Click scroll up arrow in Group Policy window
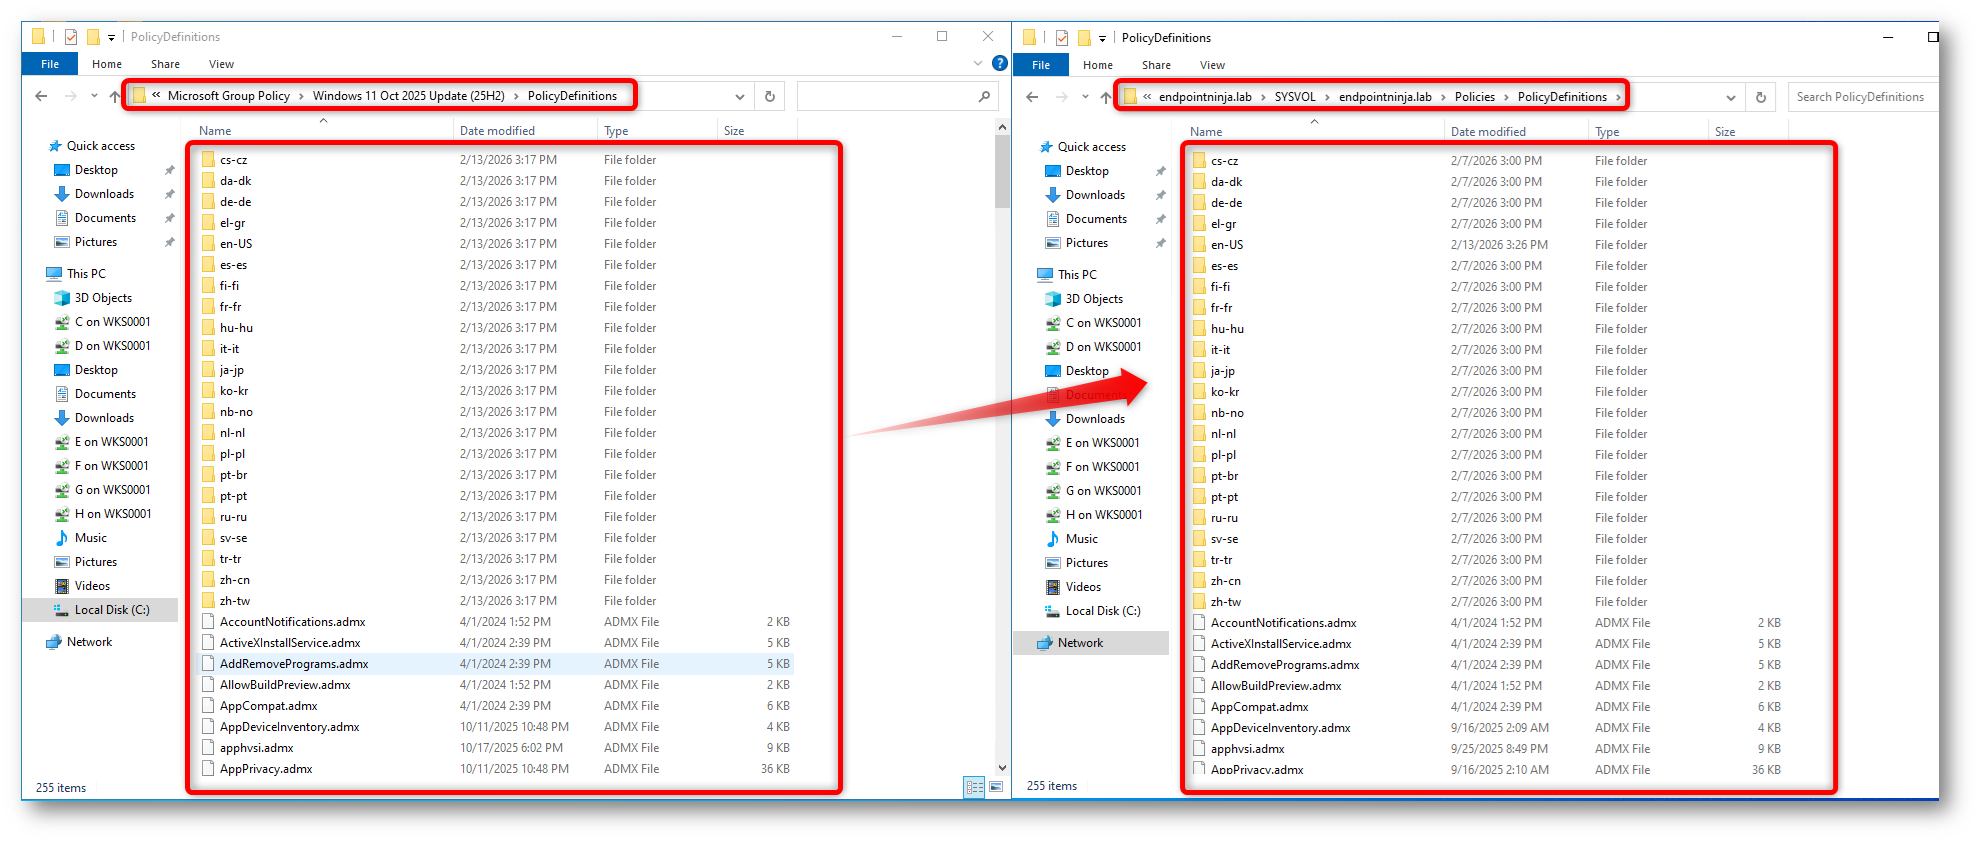 pyautogui.click(x=1002, y=127)
